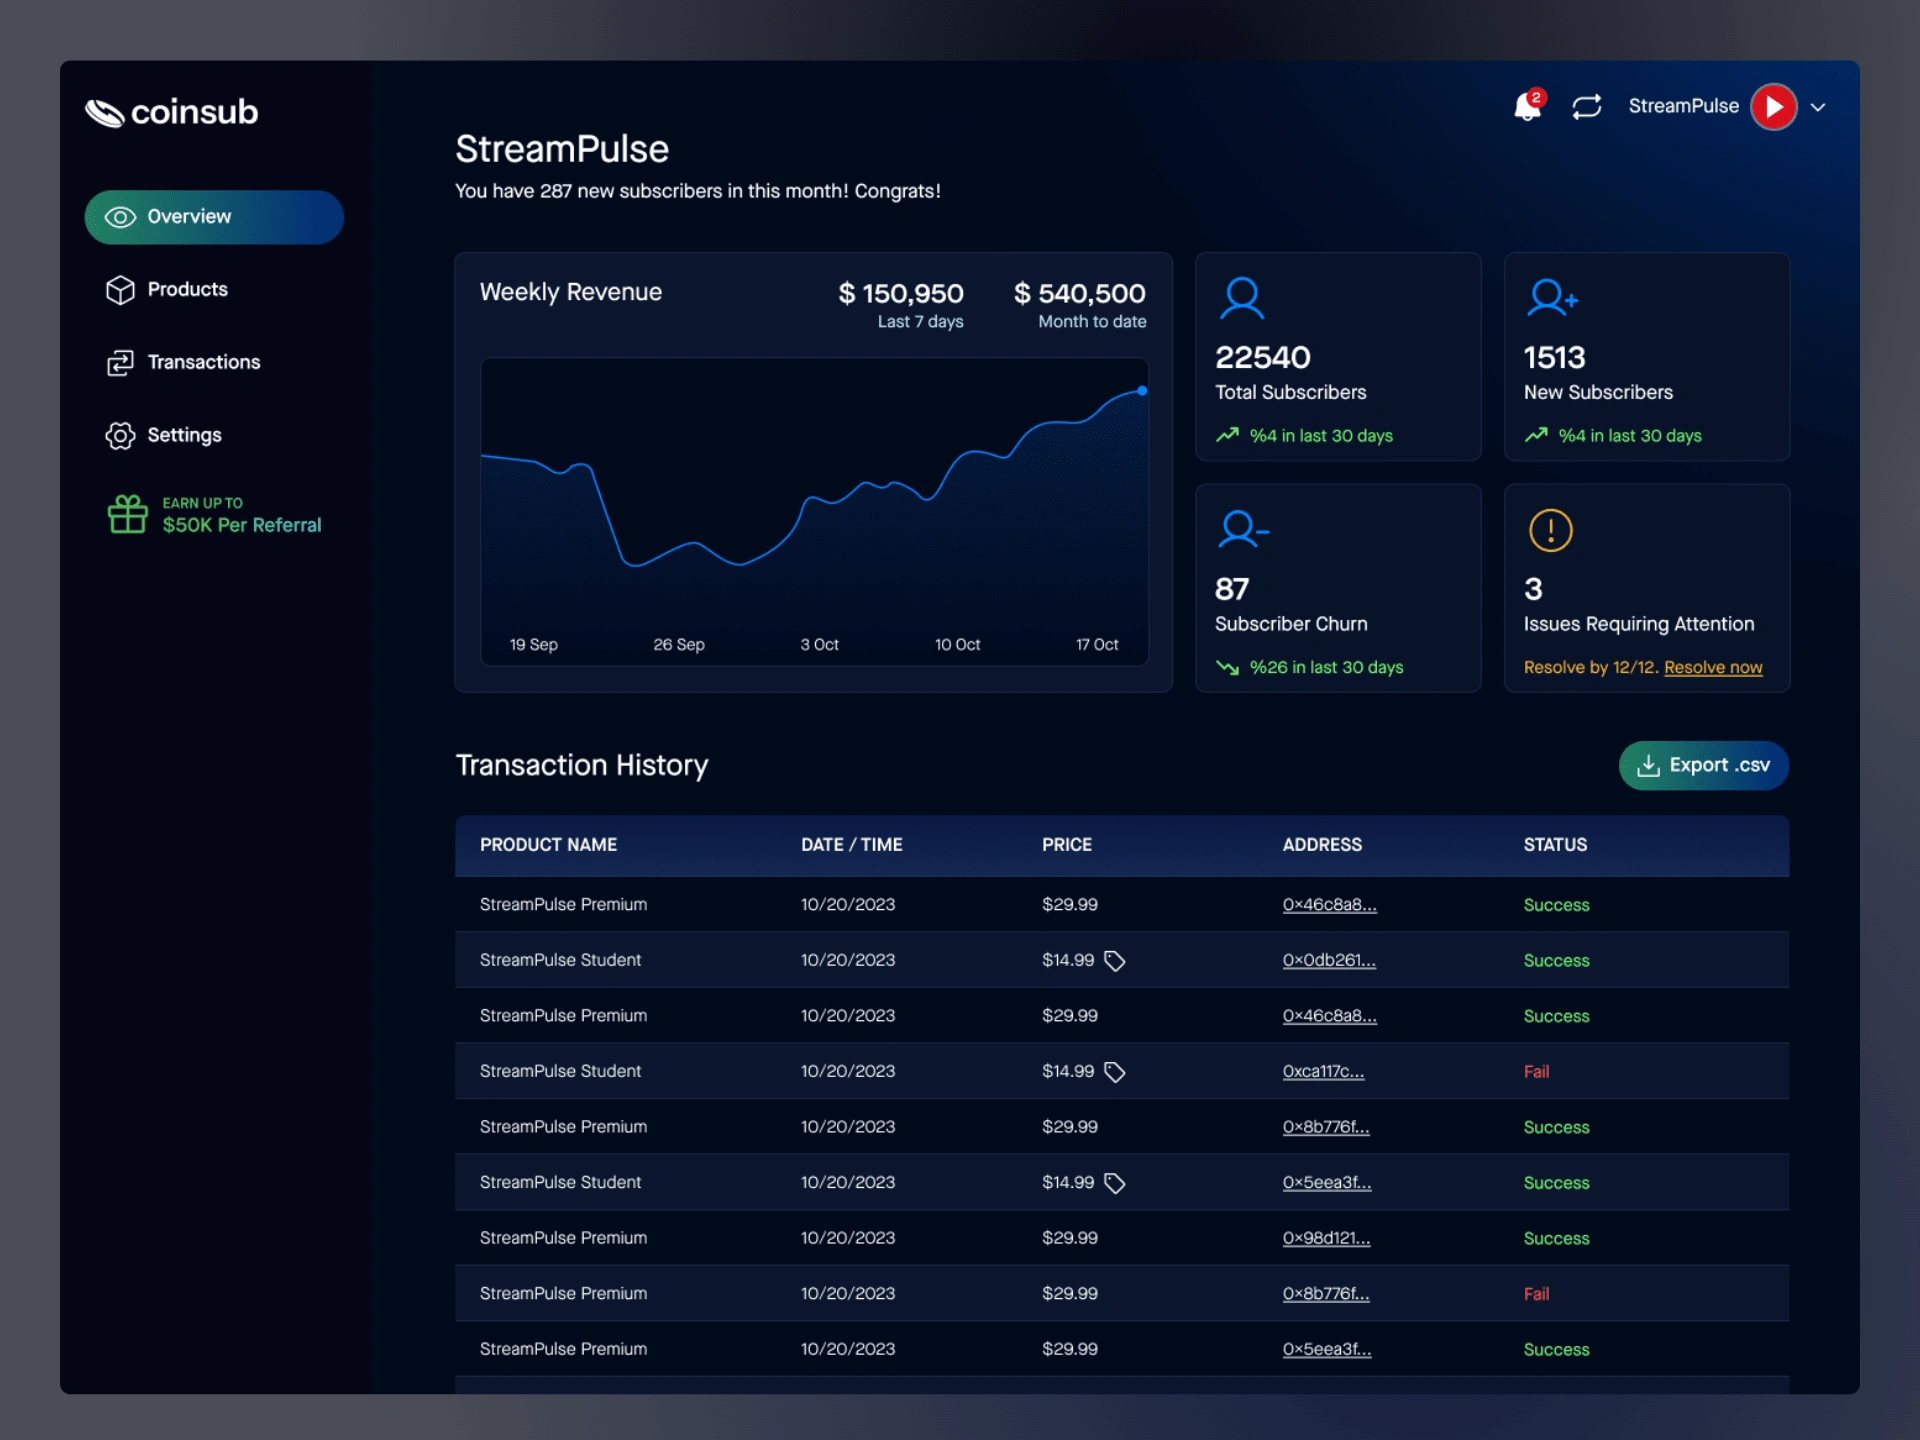Click the 1513 New Subscribers count
The height and width of the screenshot is (1440, 1920).
click(x=1554, y=358)
